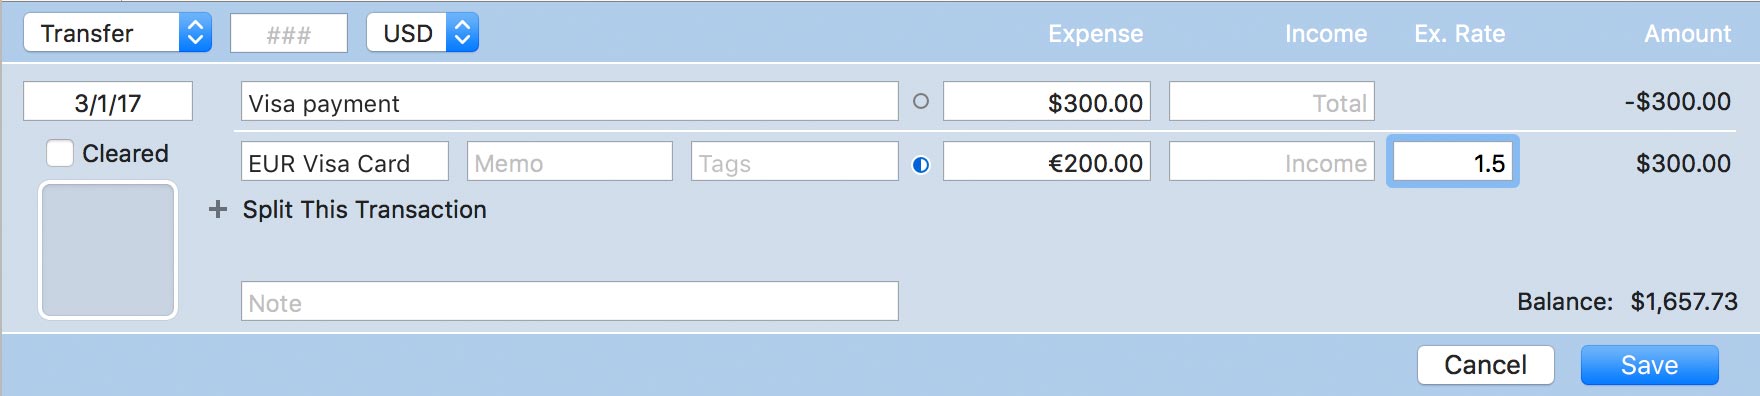Screen dimensions: 1760x396
Task: Click the €200.00 expense field
Action: [1047, 161]
